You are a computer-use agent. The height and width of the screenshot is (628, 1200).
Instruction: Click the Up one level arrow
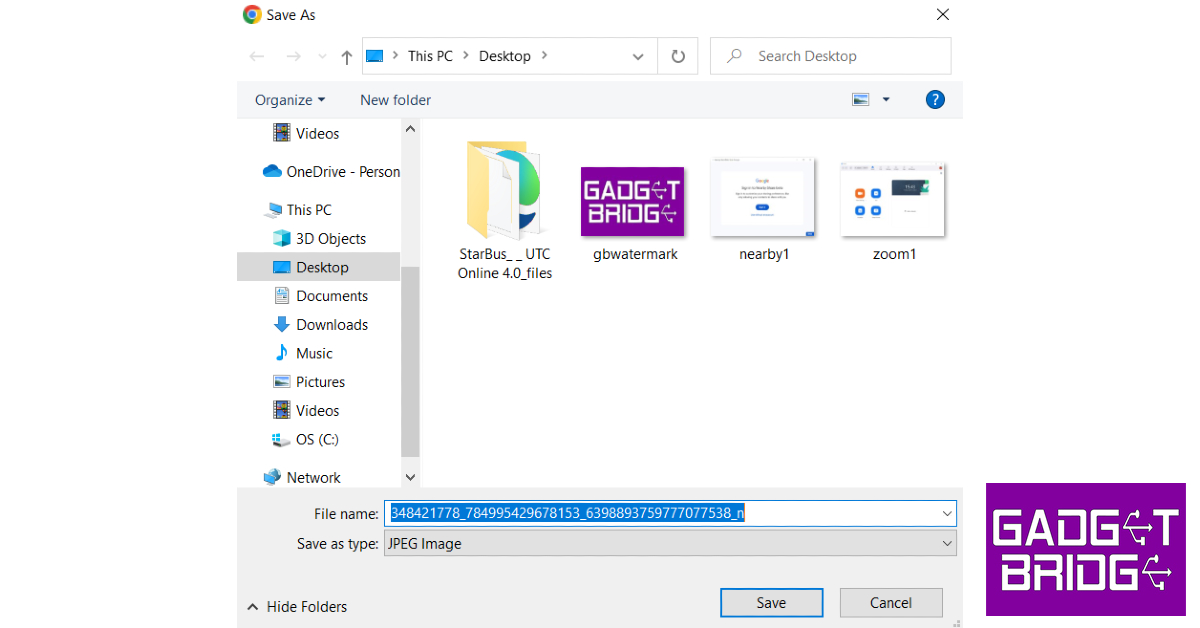click(346, 57)
